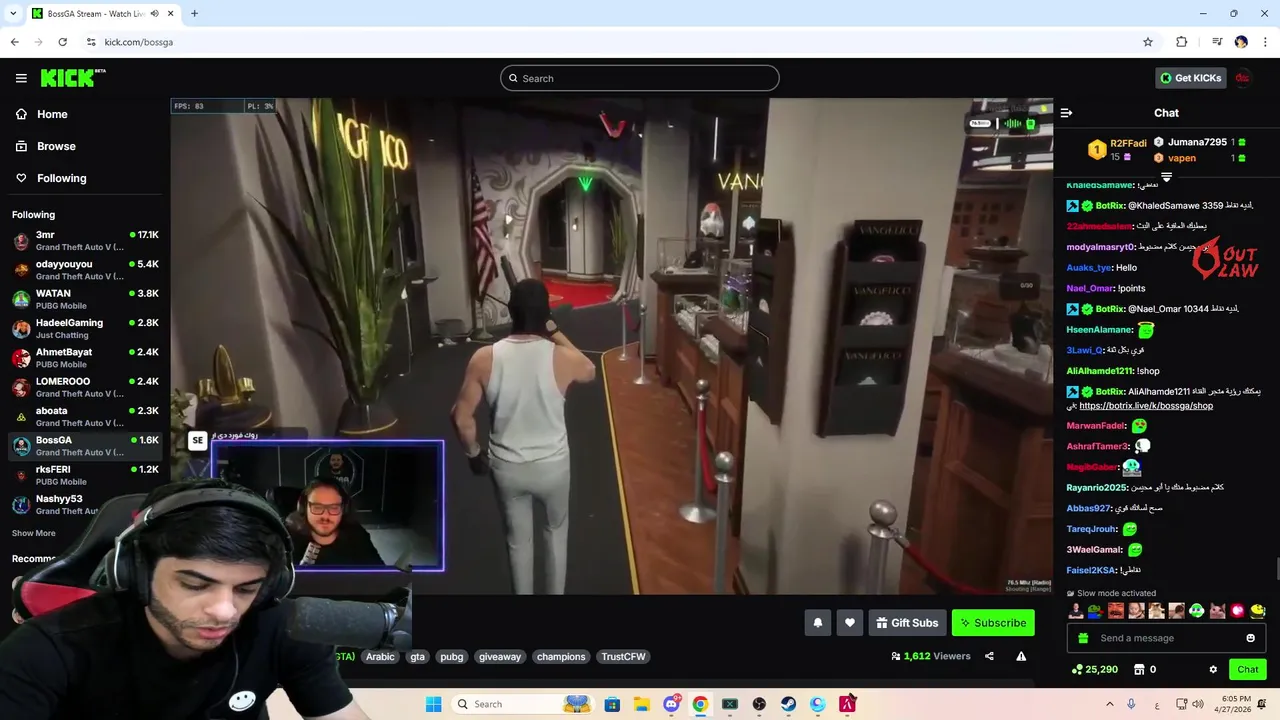Reload the kick.com page

[62, 42]
